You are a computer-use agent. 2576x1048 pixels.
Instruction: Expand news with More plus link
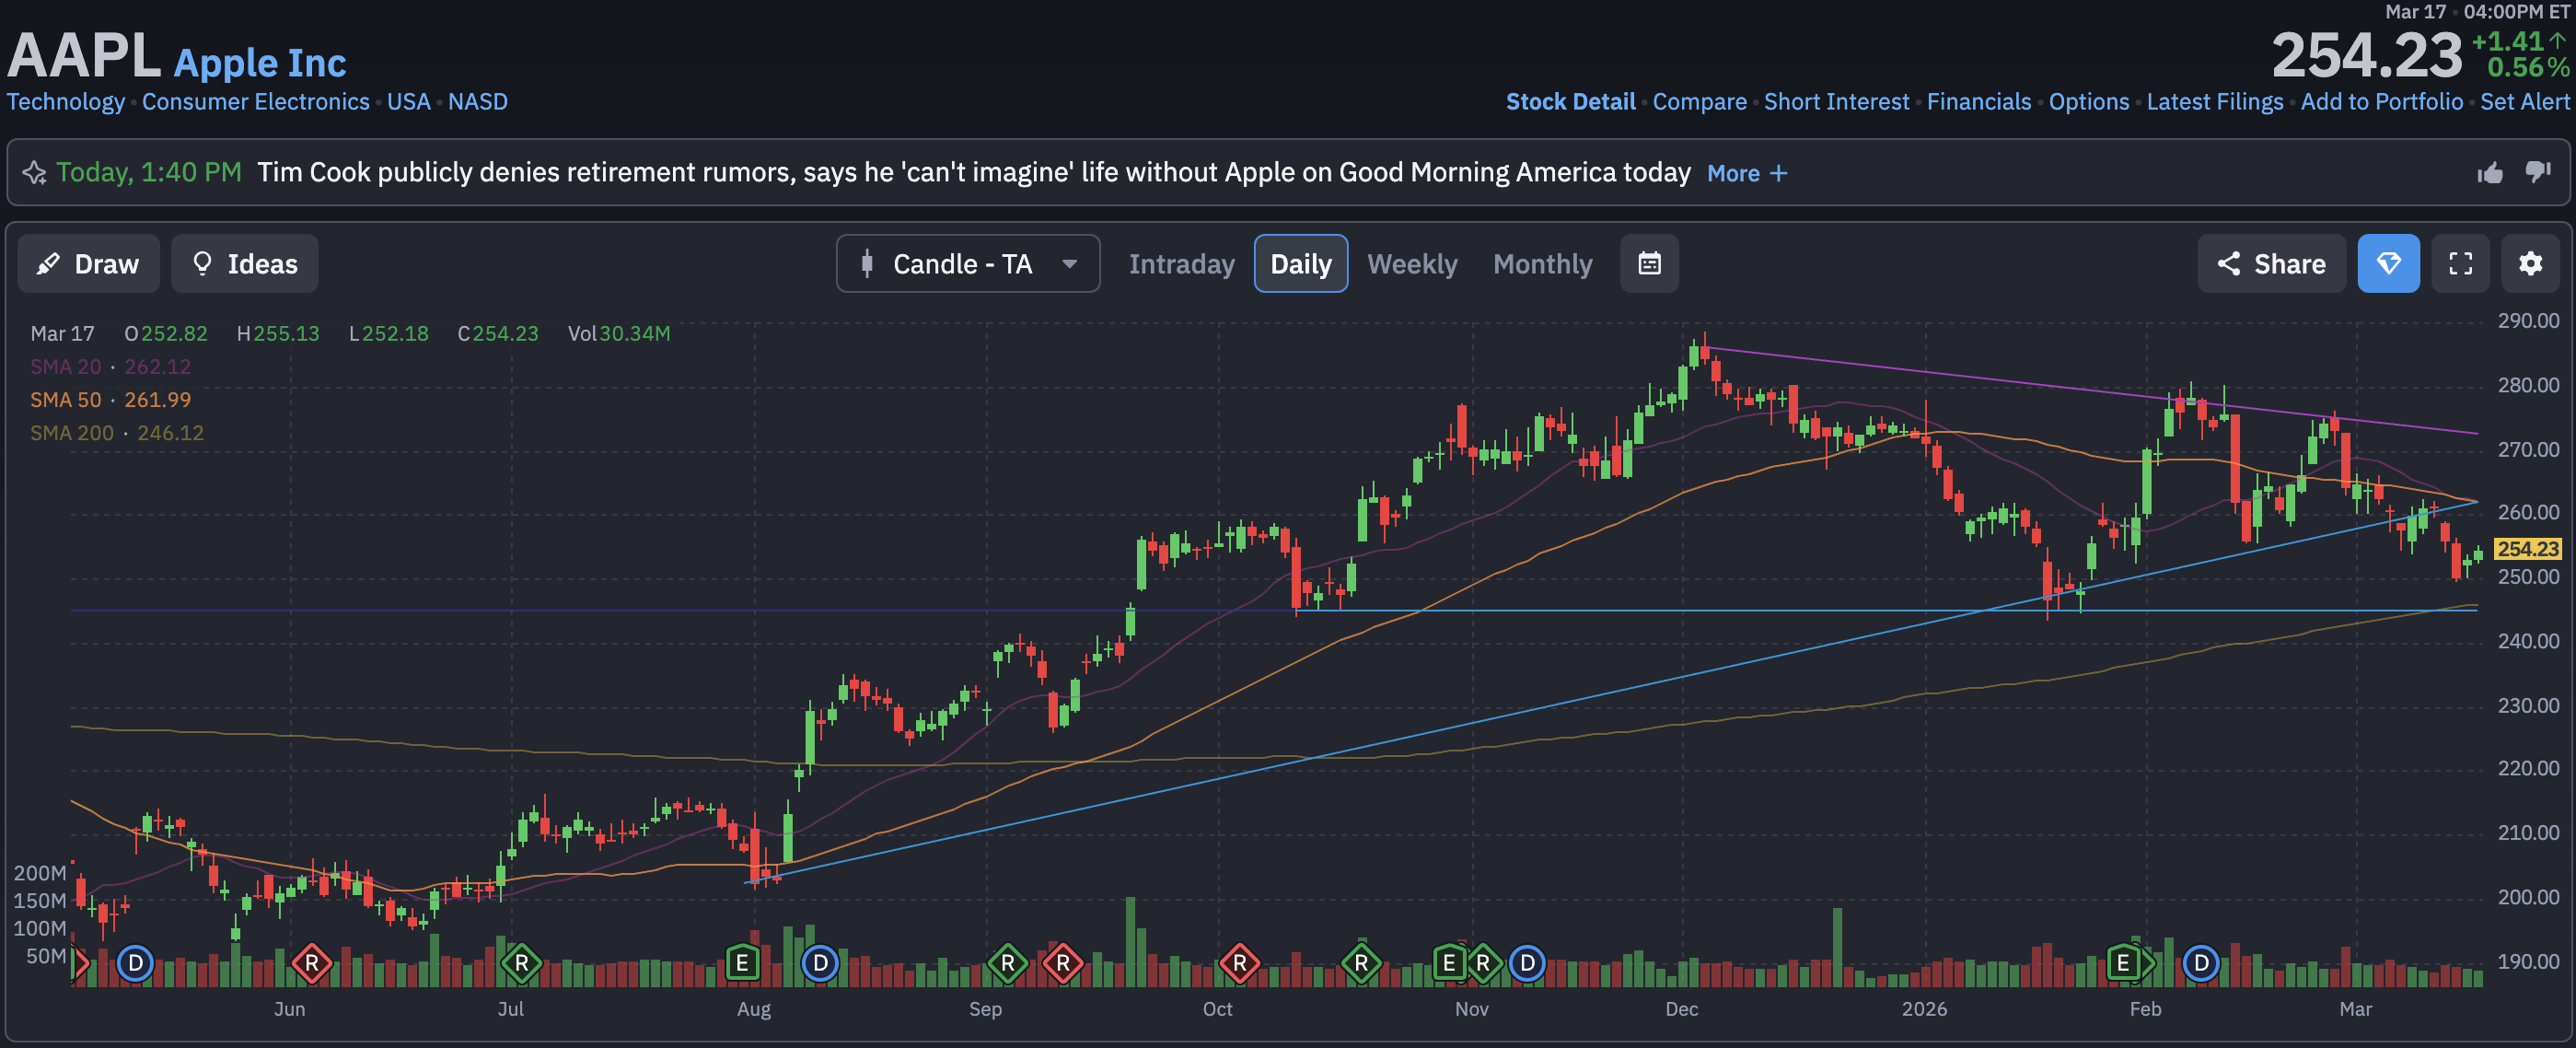point(1746,173)
